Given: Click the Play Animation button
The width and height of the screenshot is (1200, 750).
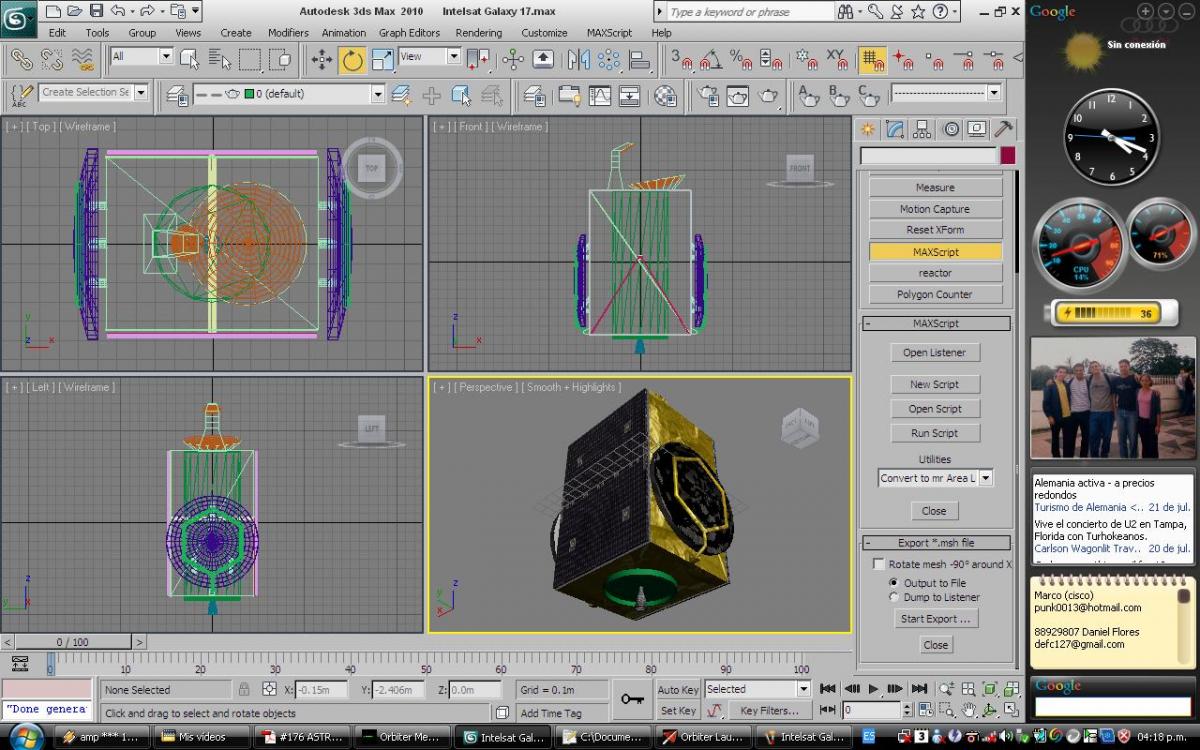Looking at the screenshot, I should pyautogui.click(x=873, y=689).
